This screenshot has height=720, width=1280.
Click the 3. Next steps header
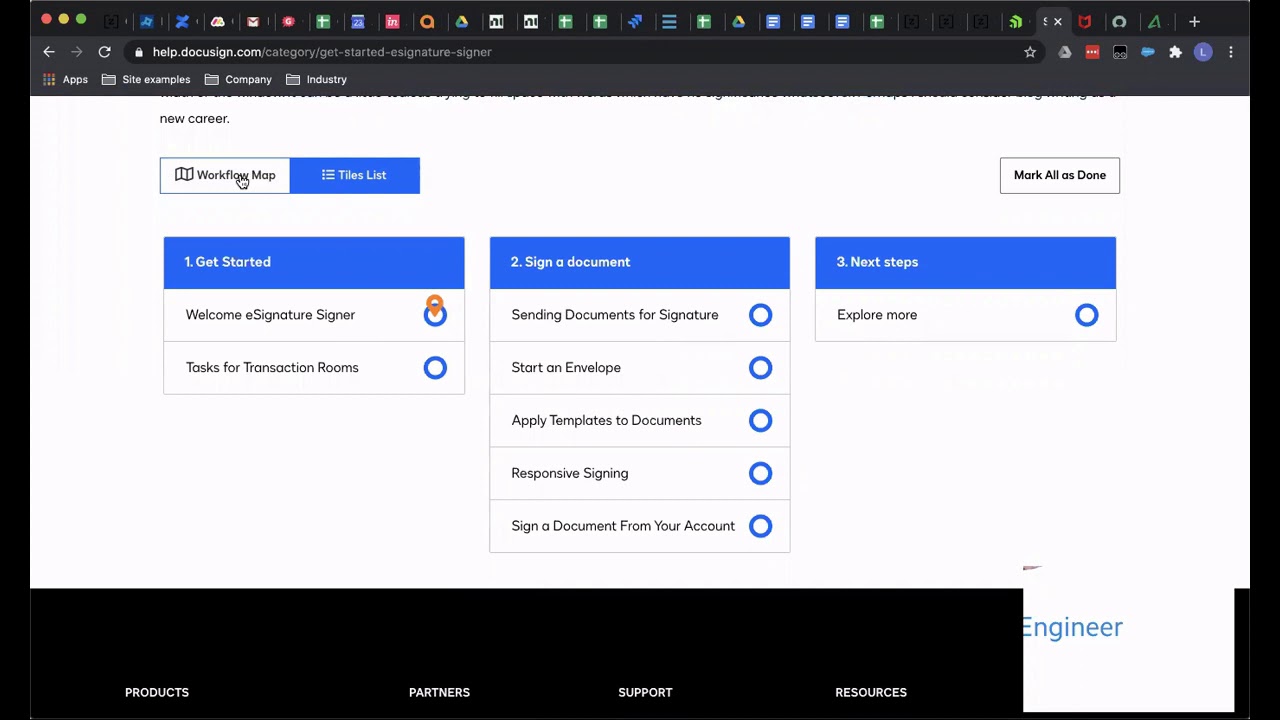tap(966, 262)
